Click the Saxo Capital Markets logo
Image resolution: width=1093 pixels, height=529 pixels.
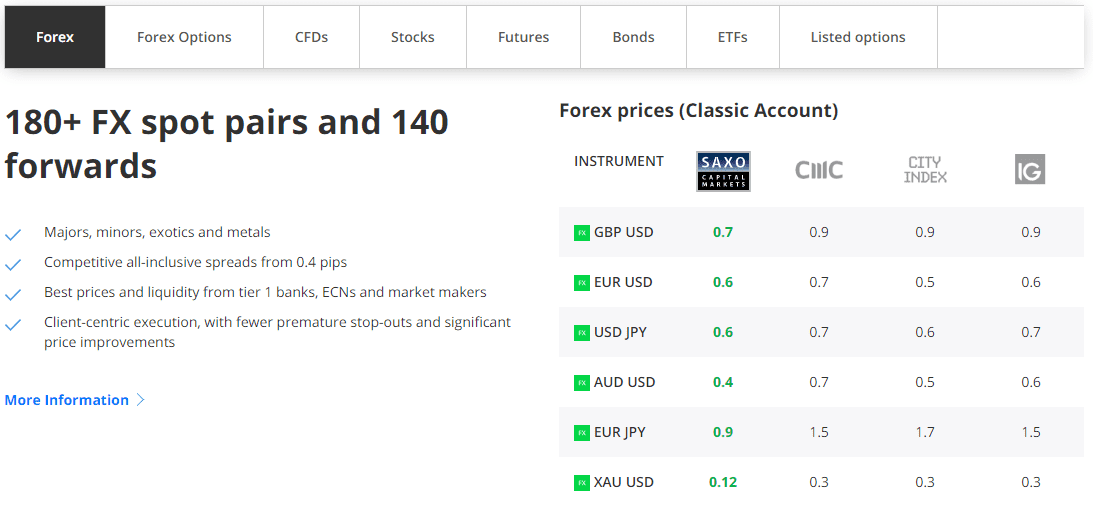pos(723,171)
